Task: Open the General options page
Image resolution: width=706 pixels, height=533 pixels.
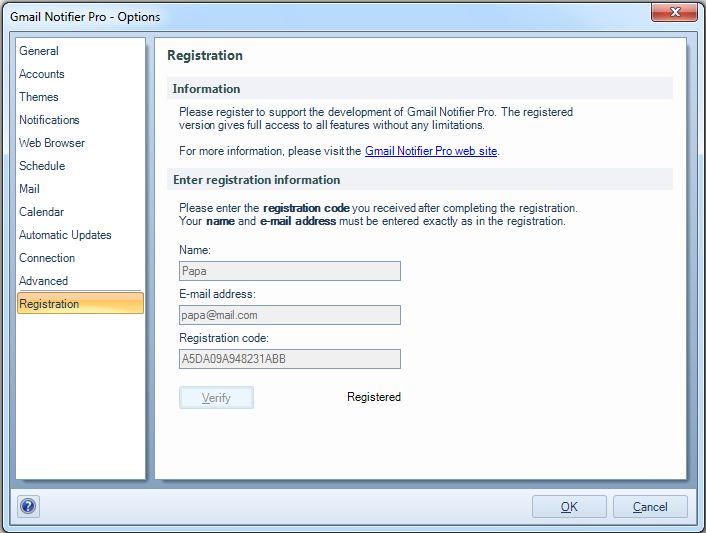Action: 39,51
